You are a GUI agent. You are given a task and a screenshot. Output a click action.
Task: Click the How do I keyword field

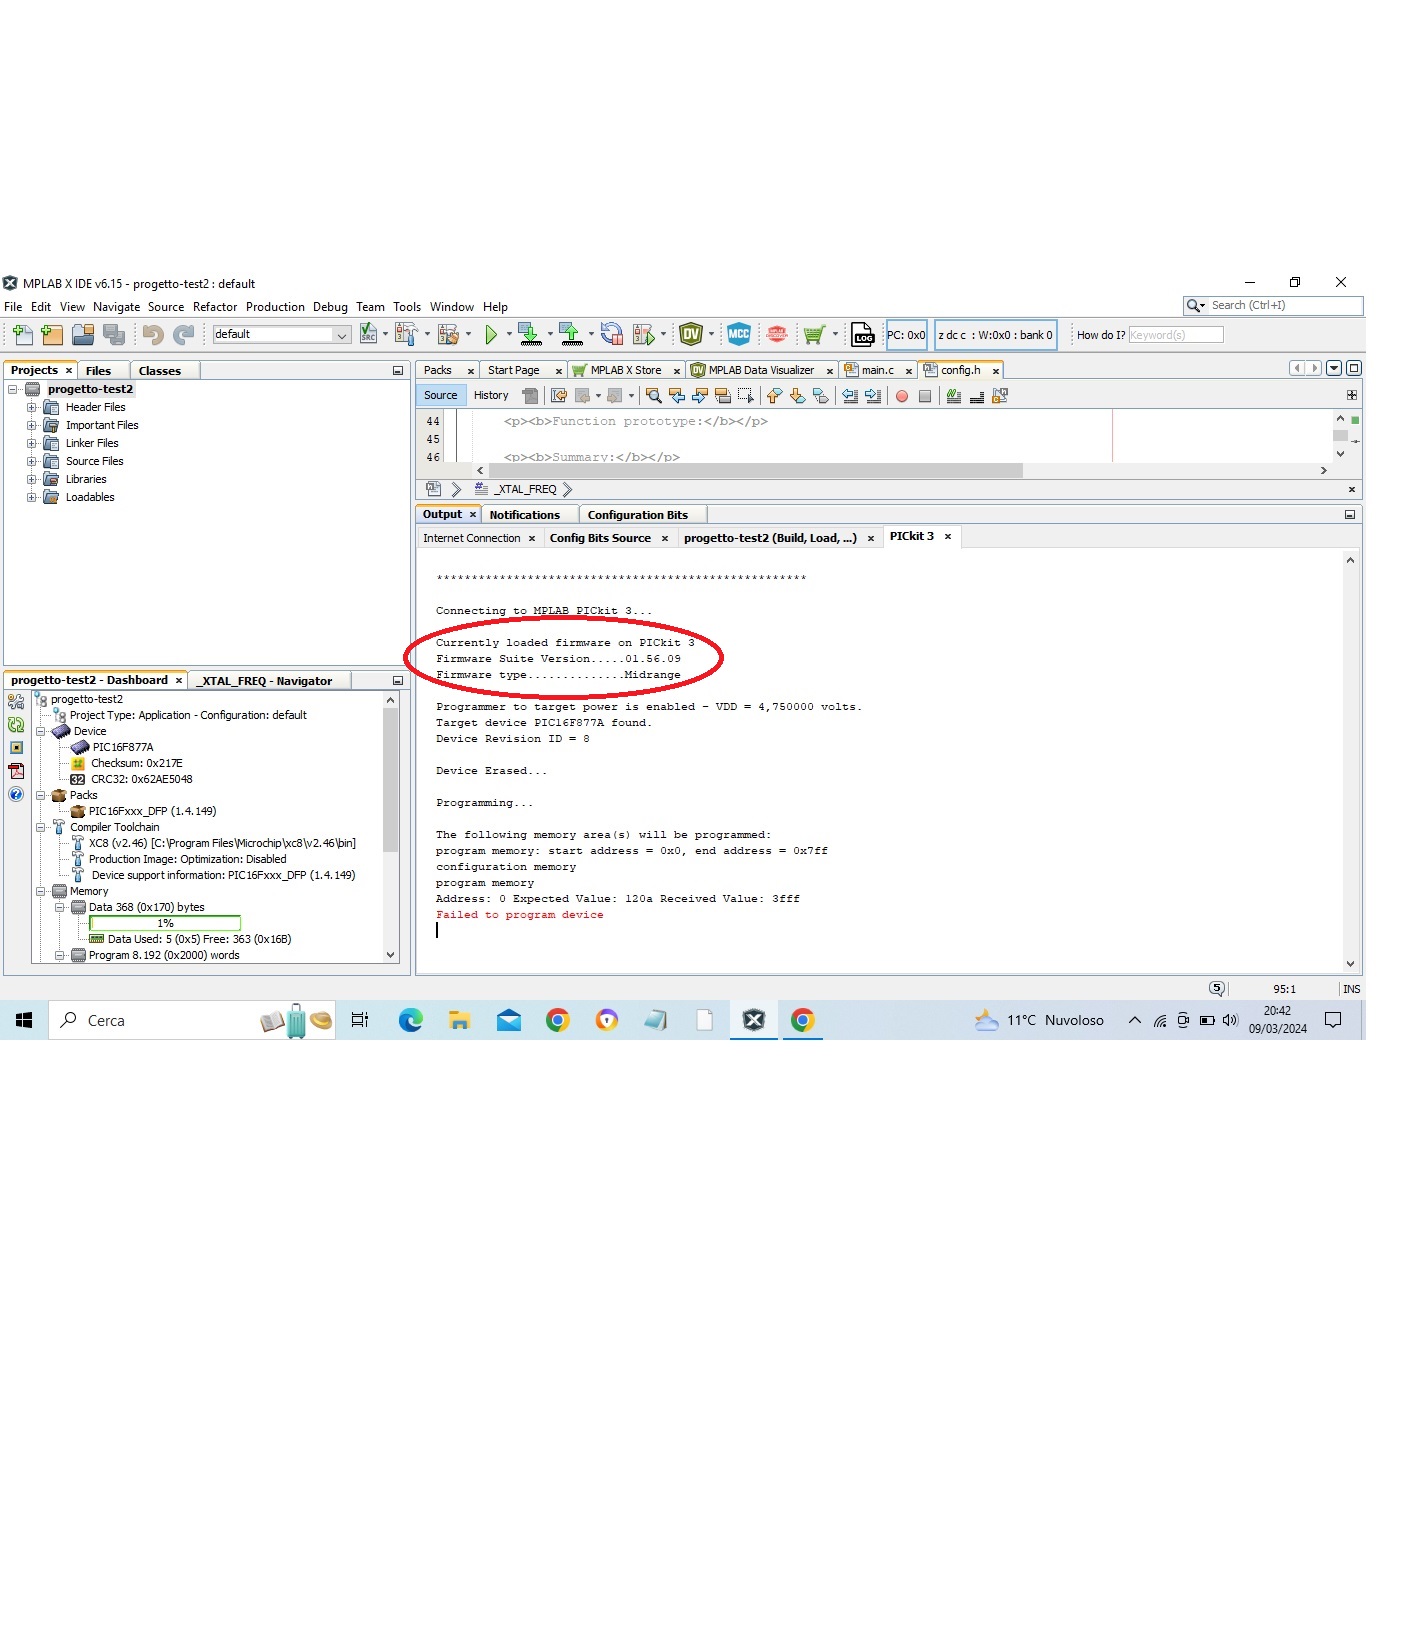(1175, 335)
